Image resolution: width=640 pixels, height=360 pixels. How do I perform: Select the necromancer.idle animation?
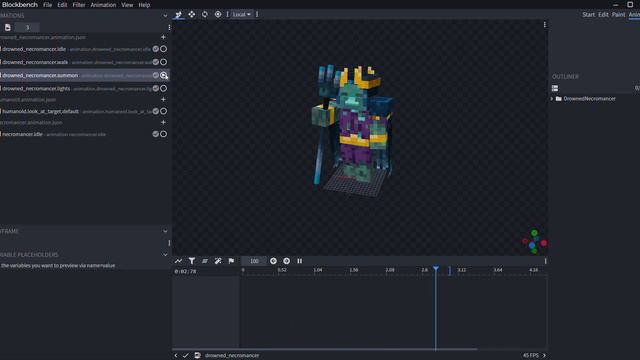[x=84, y=134]
